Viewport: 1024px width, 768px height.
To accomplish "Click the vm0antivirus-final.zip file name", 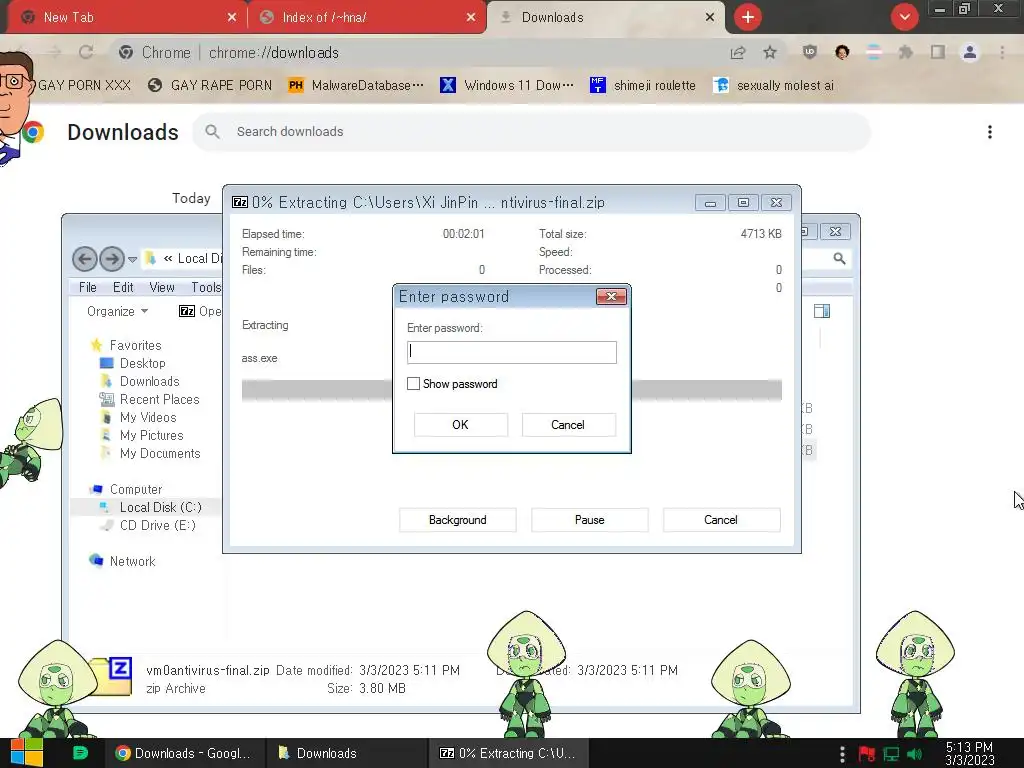I will coord(208,670).
